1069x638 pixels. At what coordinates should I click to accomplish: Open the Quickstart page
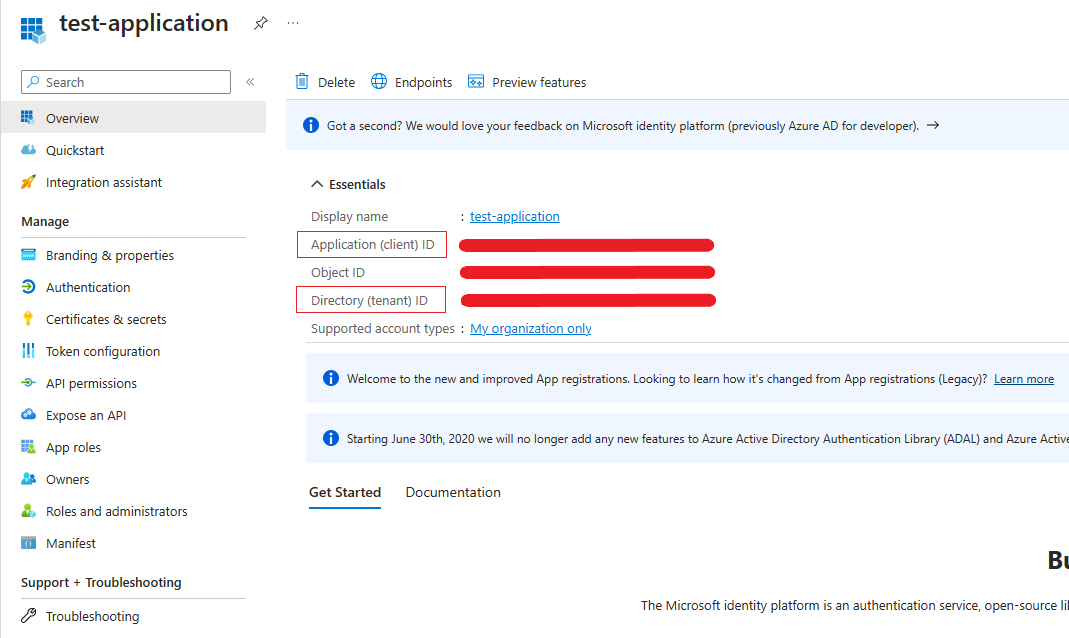[75, 150]
